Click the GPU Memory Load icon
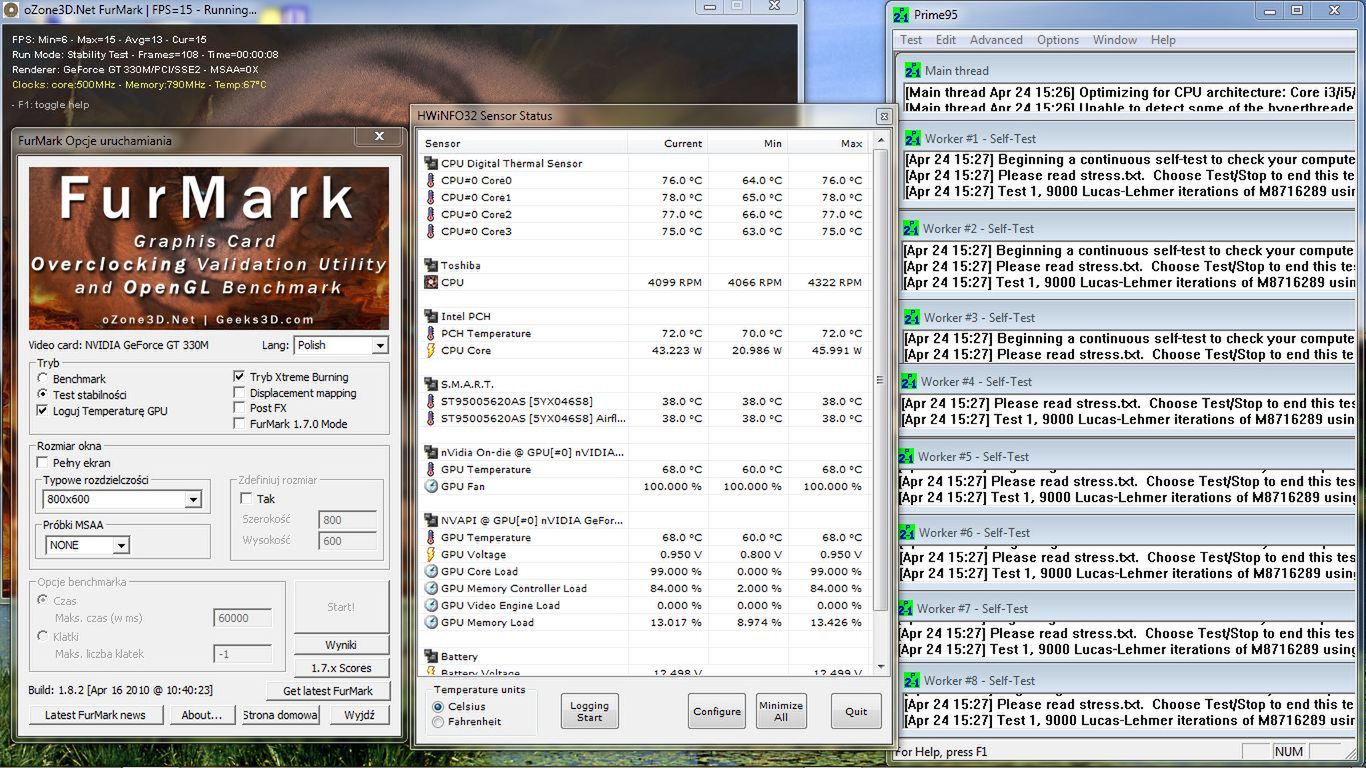This screenshot has height=768, width=1366. (431, 622)
